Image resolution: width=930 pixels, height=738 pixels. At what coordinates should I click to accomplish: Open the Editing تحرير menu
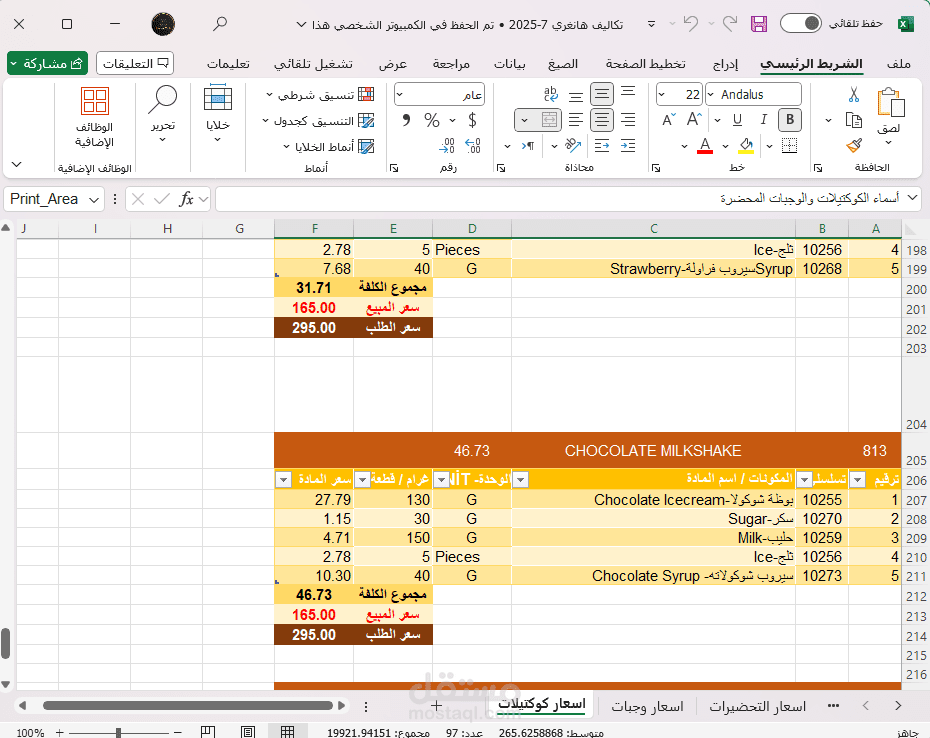[x=163, y=113]
